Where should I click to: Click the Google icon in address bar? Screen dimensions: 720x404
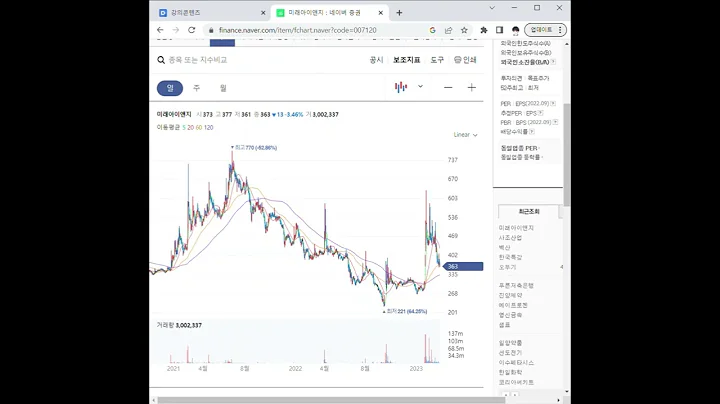(432, 30)
